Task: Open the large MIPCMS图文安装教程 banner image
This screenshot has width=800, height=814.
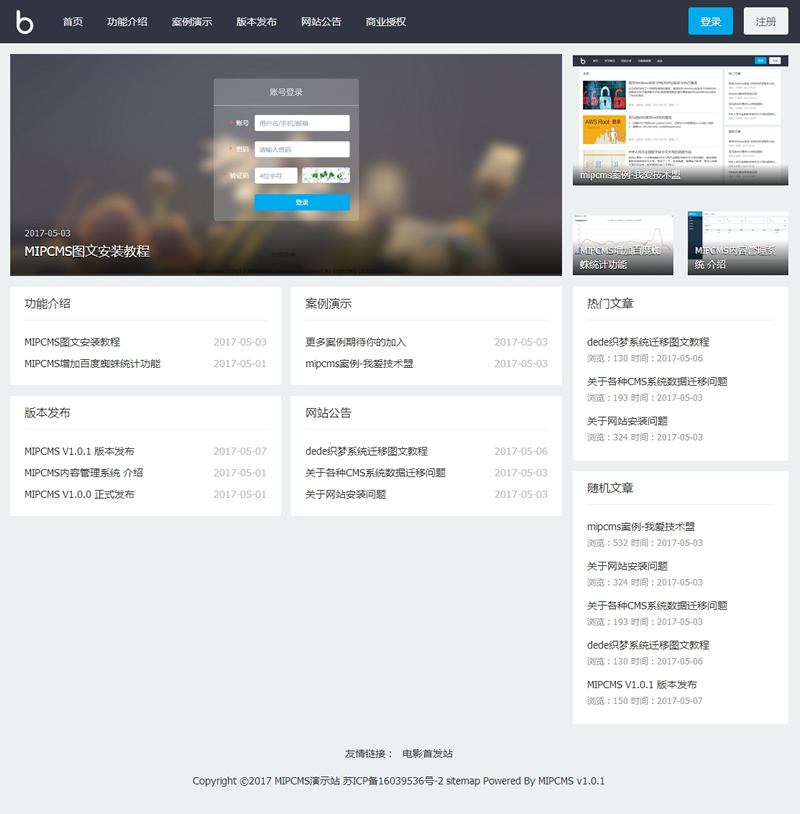Action: tap(286, 165)
